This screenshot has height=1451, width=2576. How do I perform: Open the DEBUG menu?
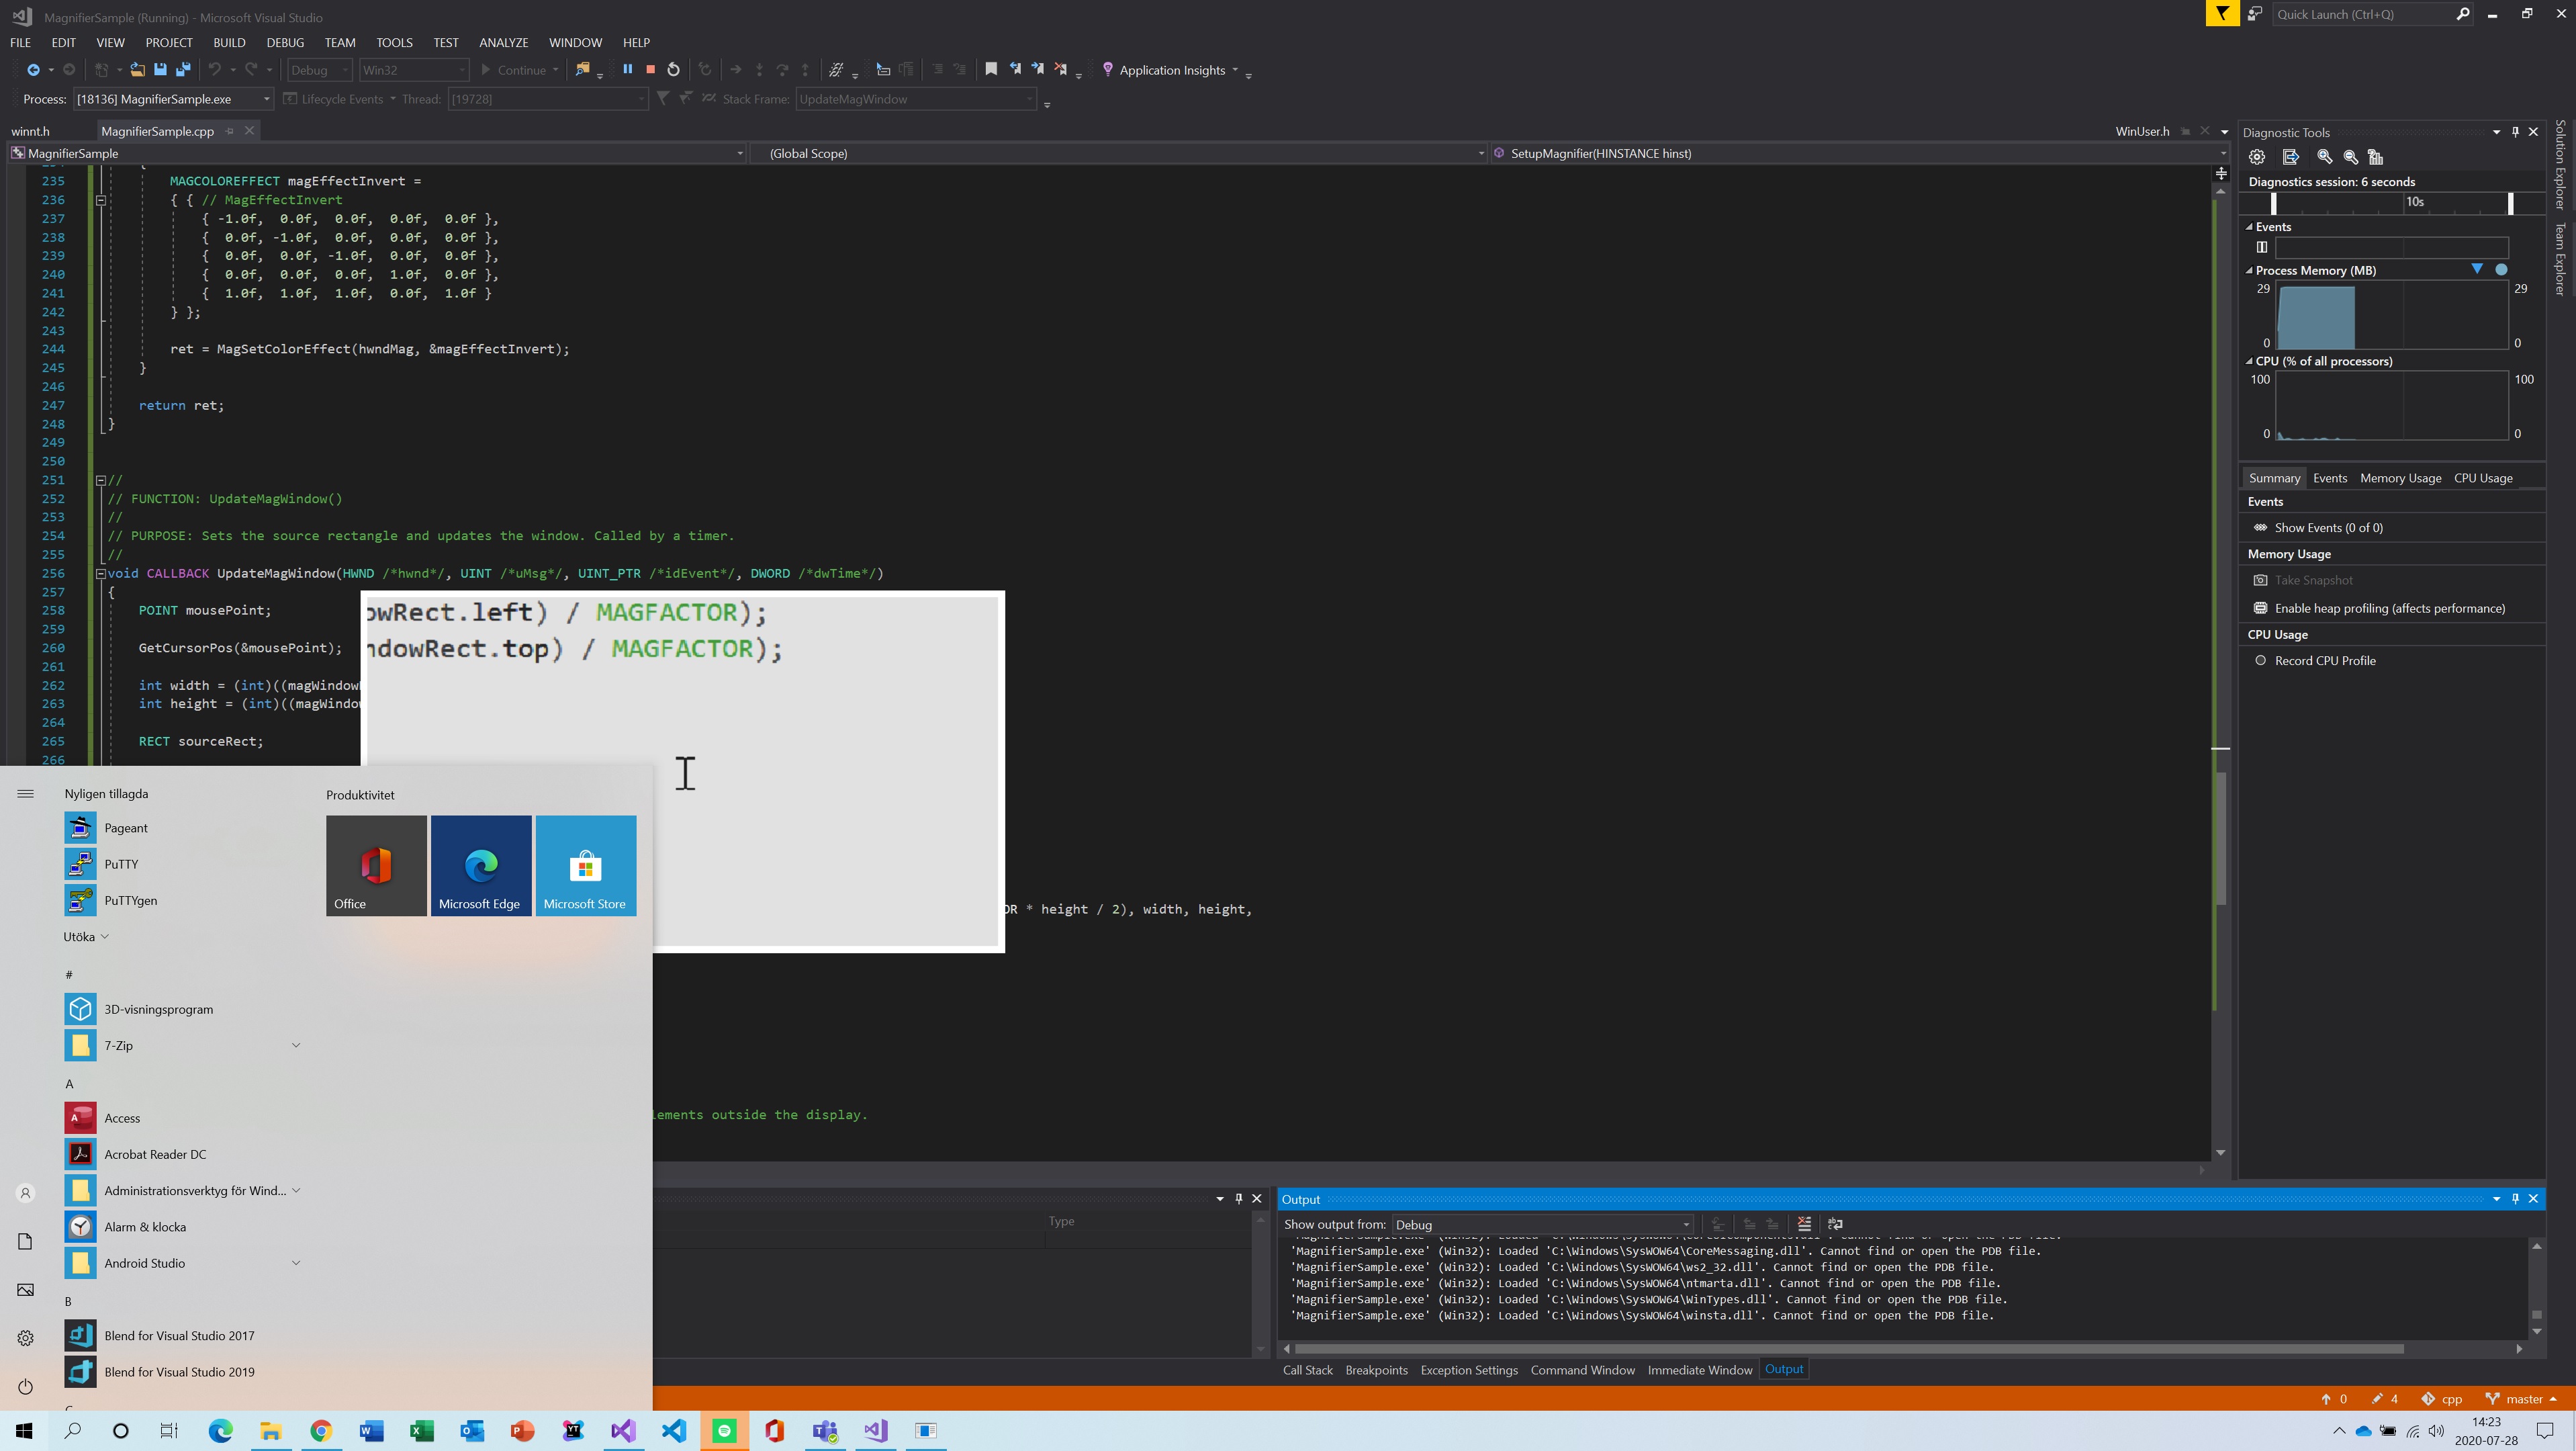tap(285, 42)
